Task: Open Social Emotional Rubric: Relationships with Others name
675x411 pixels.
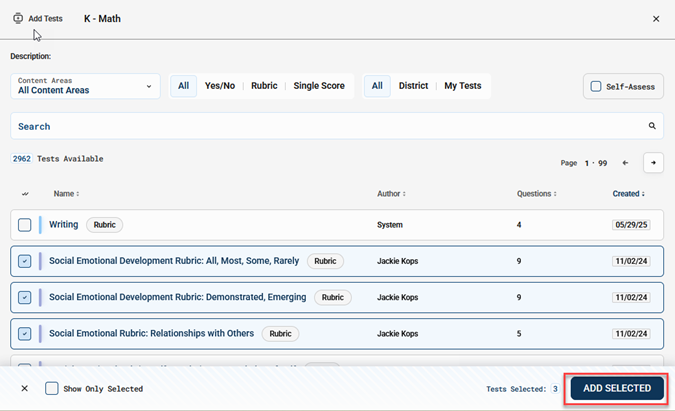Action: click(152, 333)
